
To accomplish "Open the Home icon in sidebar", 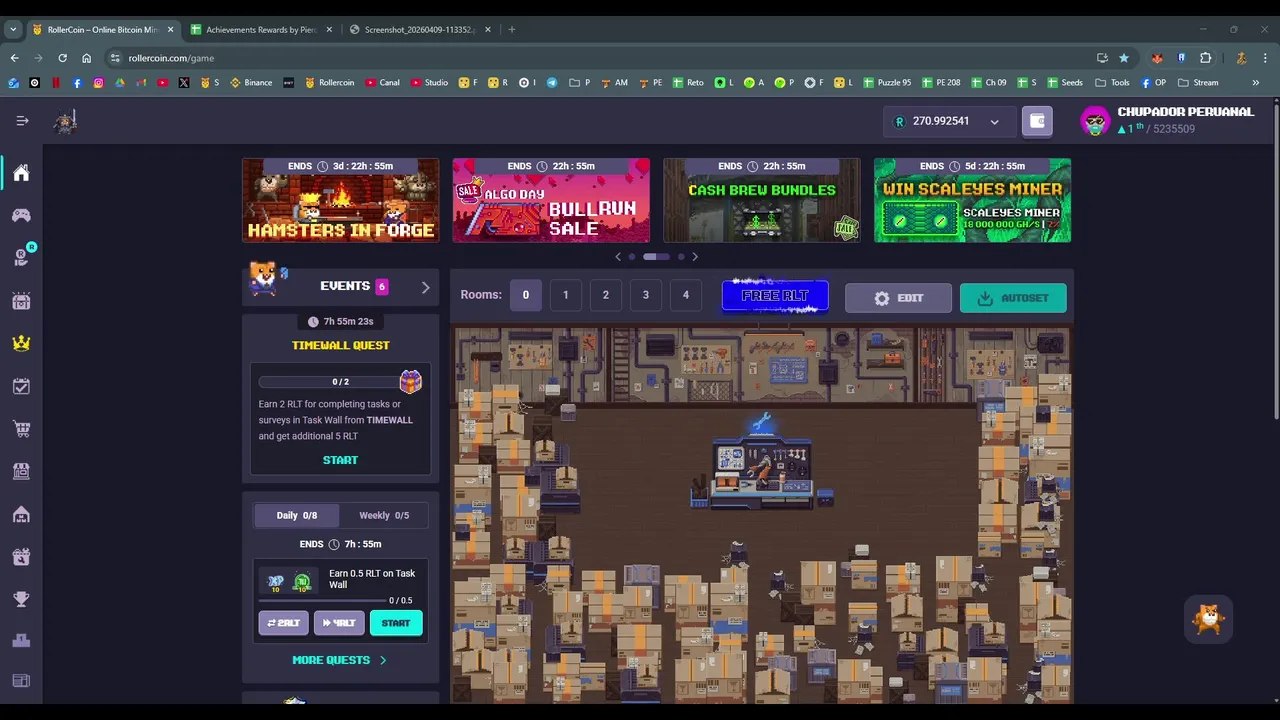I will pos(21,173).
